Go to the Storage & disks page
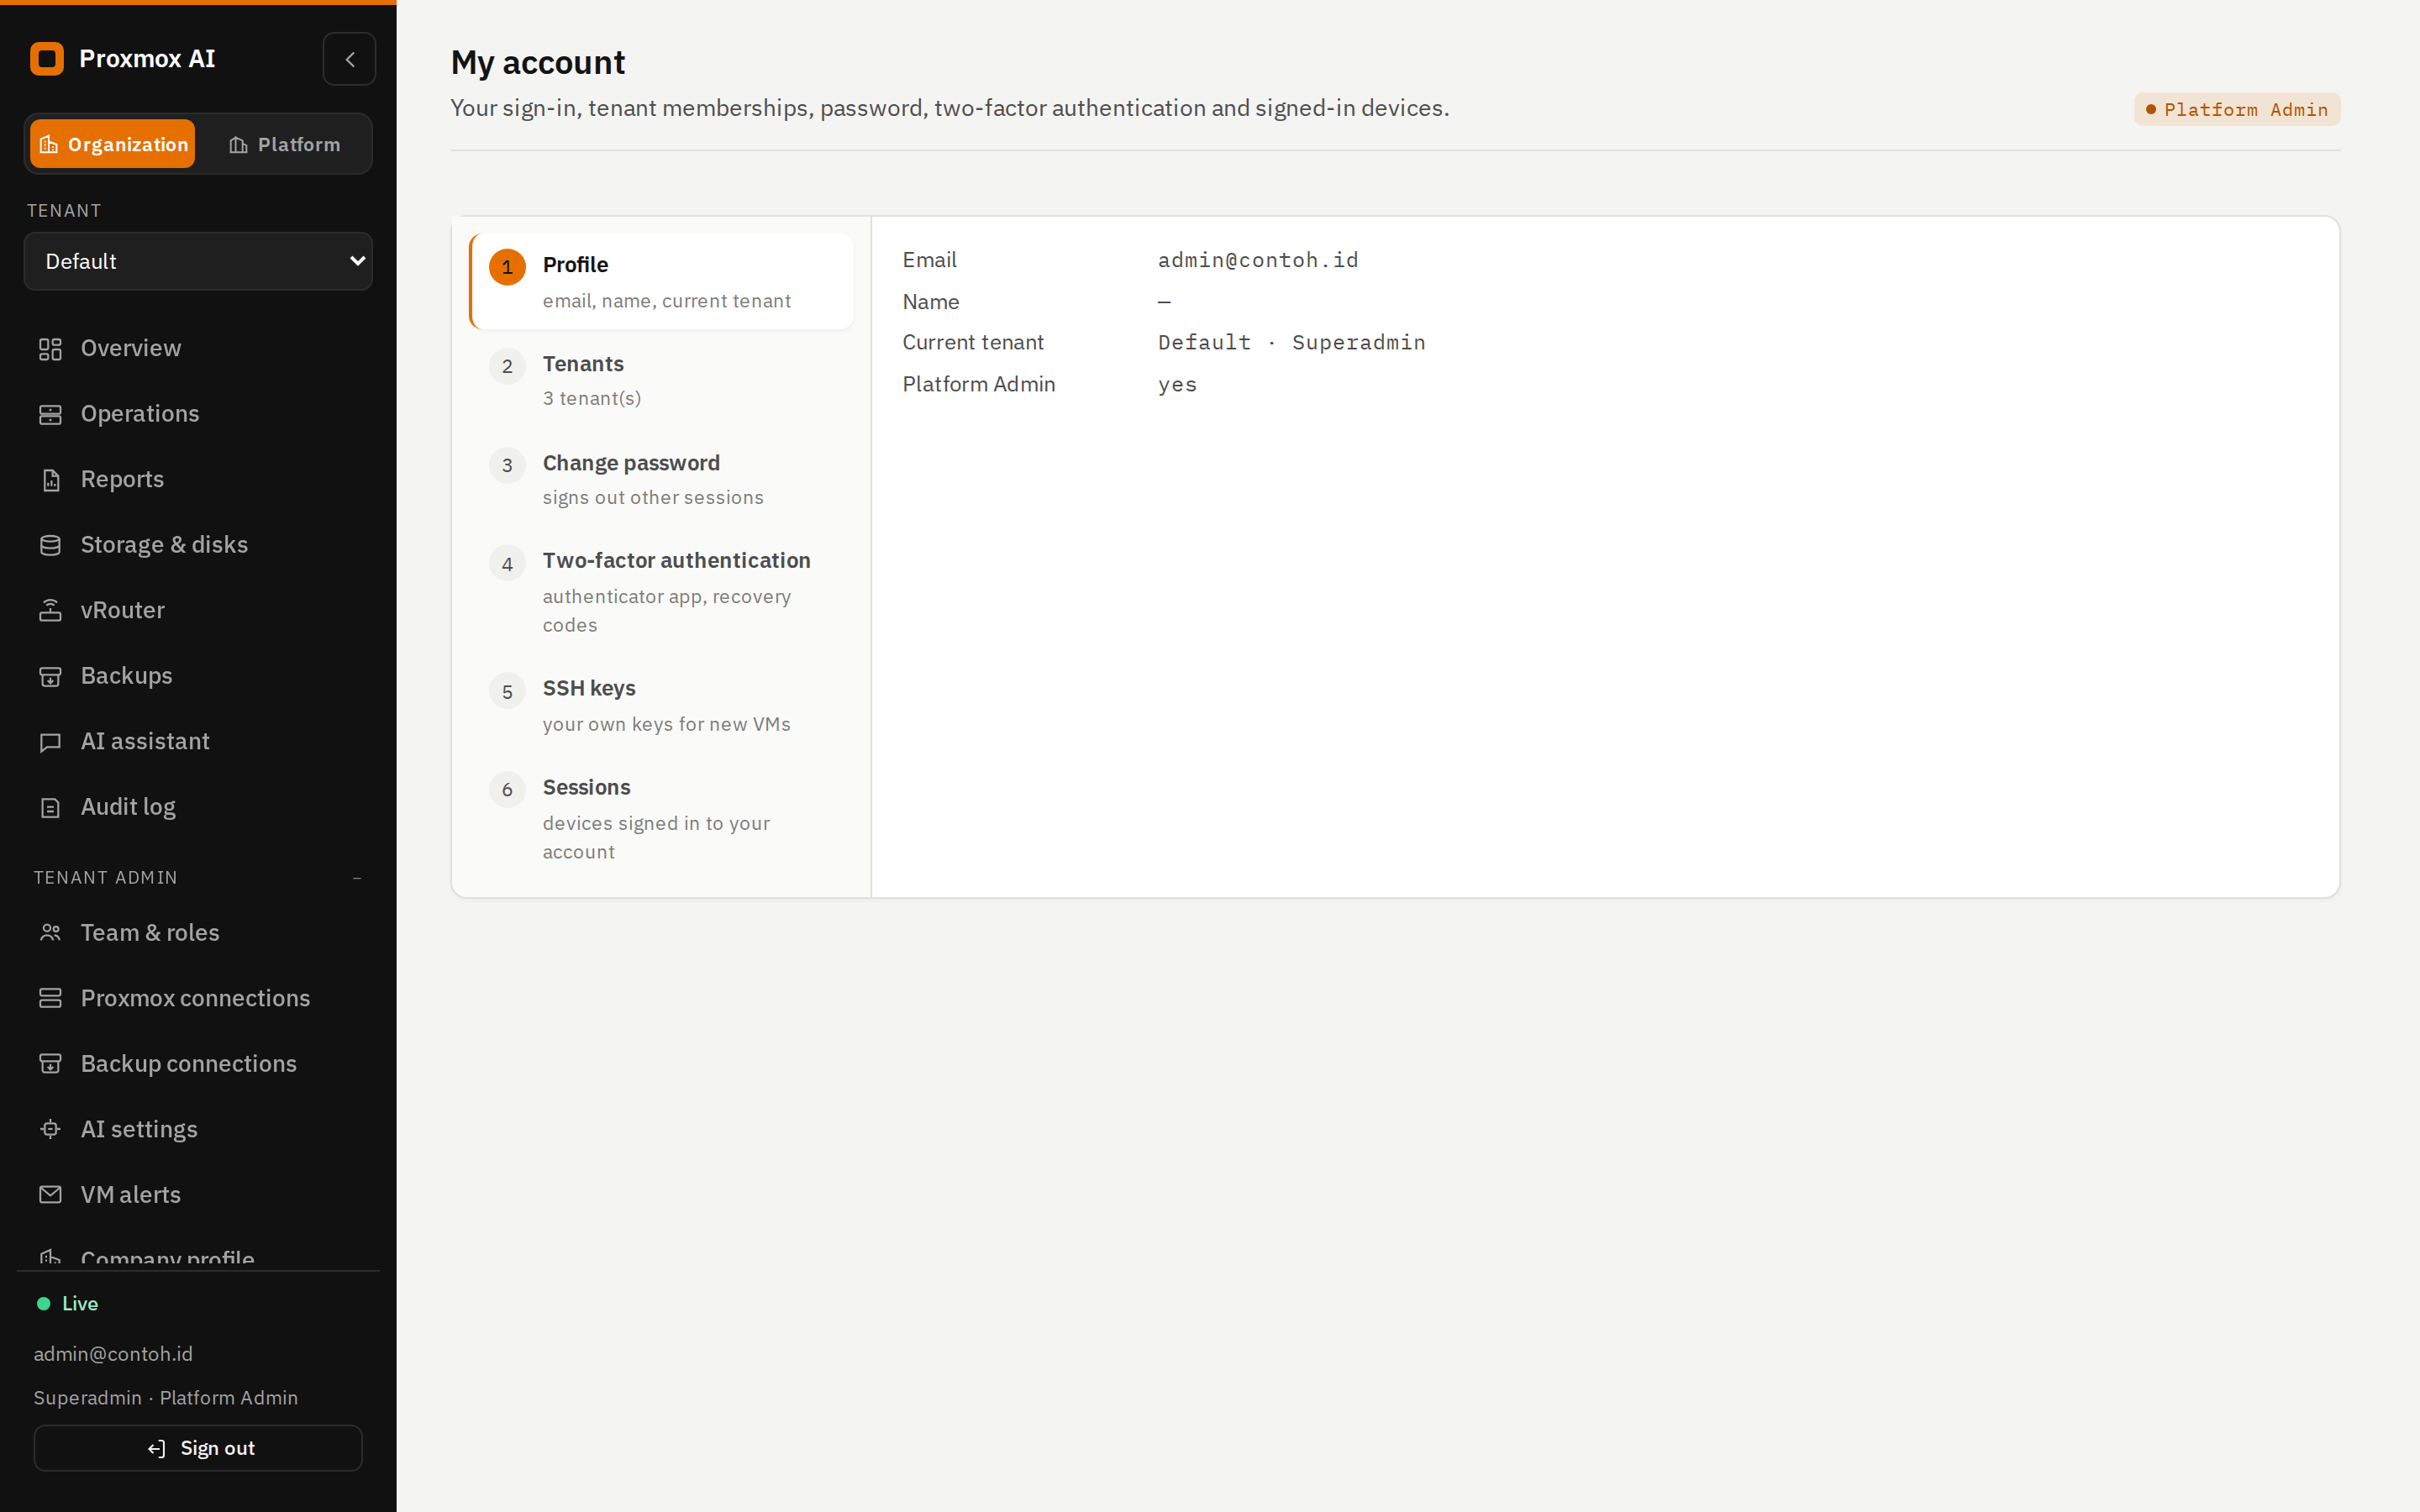 [198, 545]
